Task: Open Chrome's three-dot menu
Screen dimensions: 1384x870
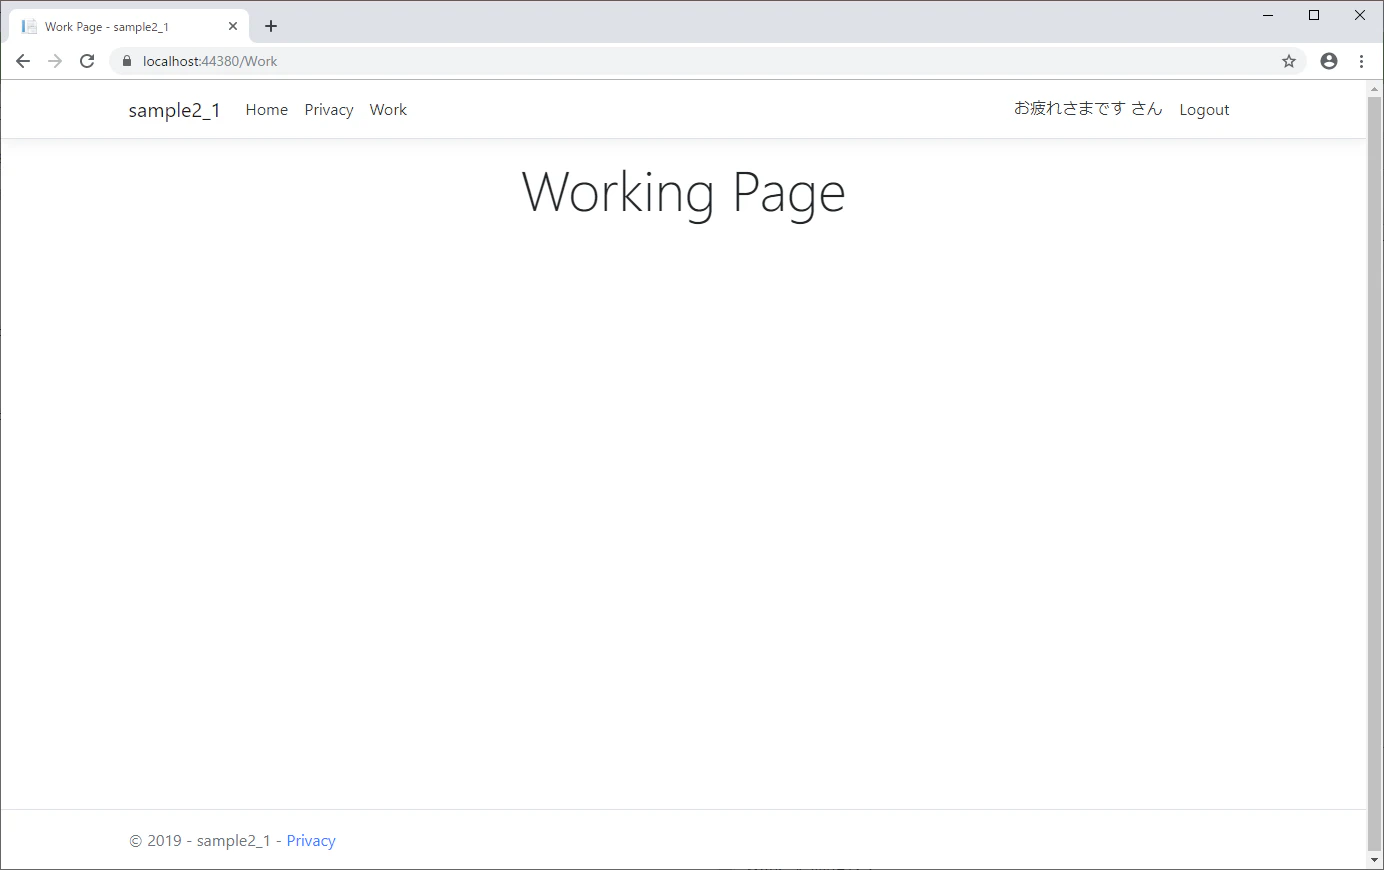Action: [x=1361, y=61]
